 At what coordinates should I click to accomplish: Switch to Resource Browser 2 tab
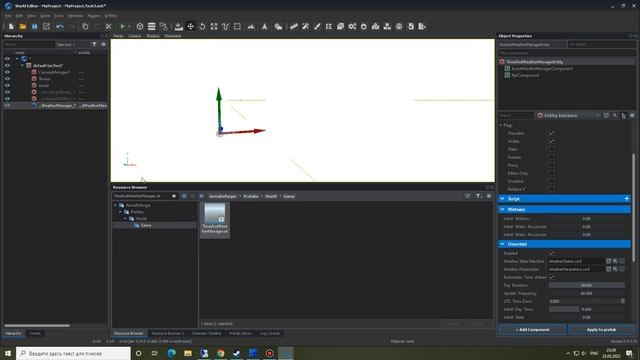click(x=167, y=333)
